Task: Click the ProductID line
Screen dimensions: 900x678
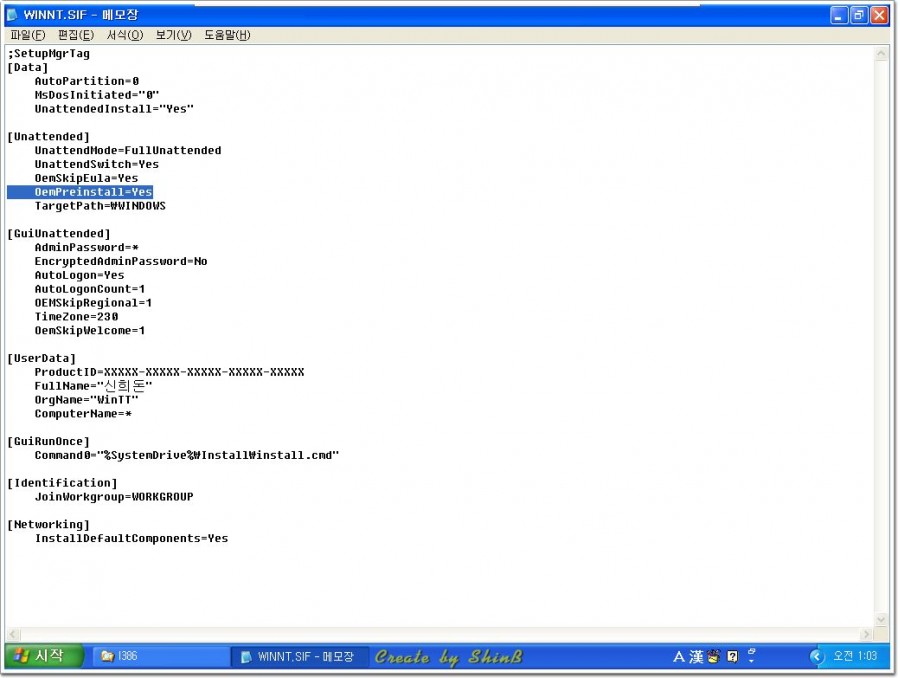Action: click(x=169, y=372)
